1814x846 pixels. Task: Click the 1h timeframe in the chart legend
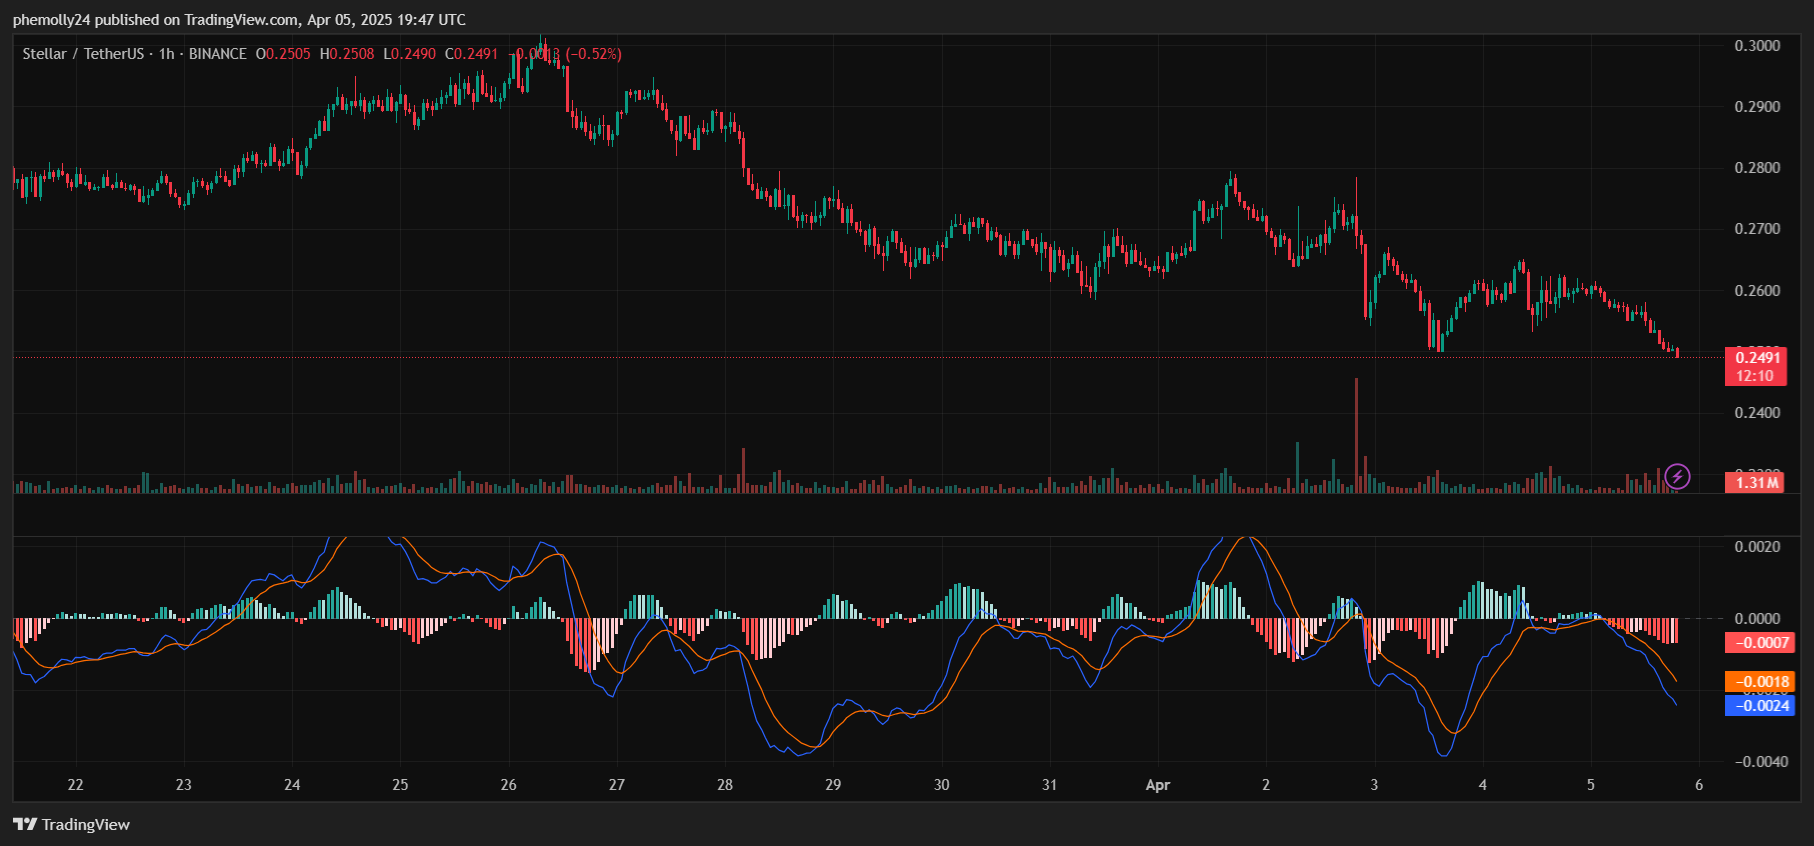point(166,54)
